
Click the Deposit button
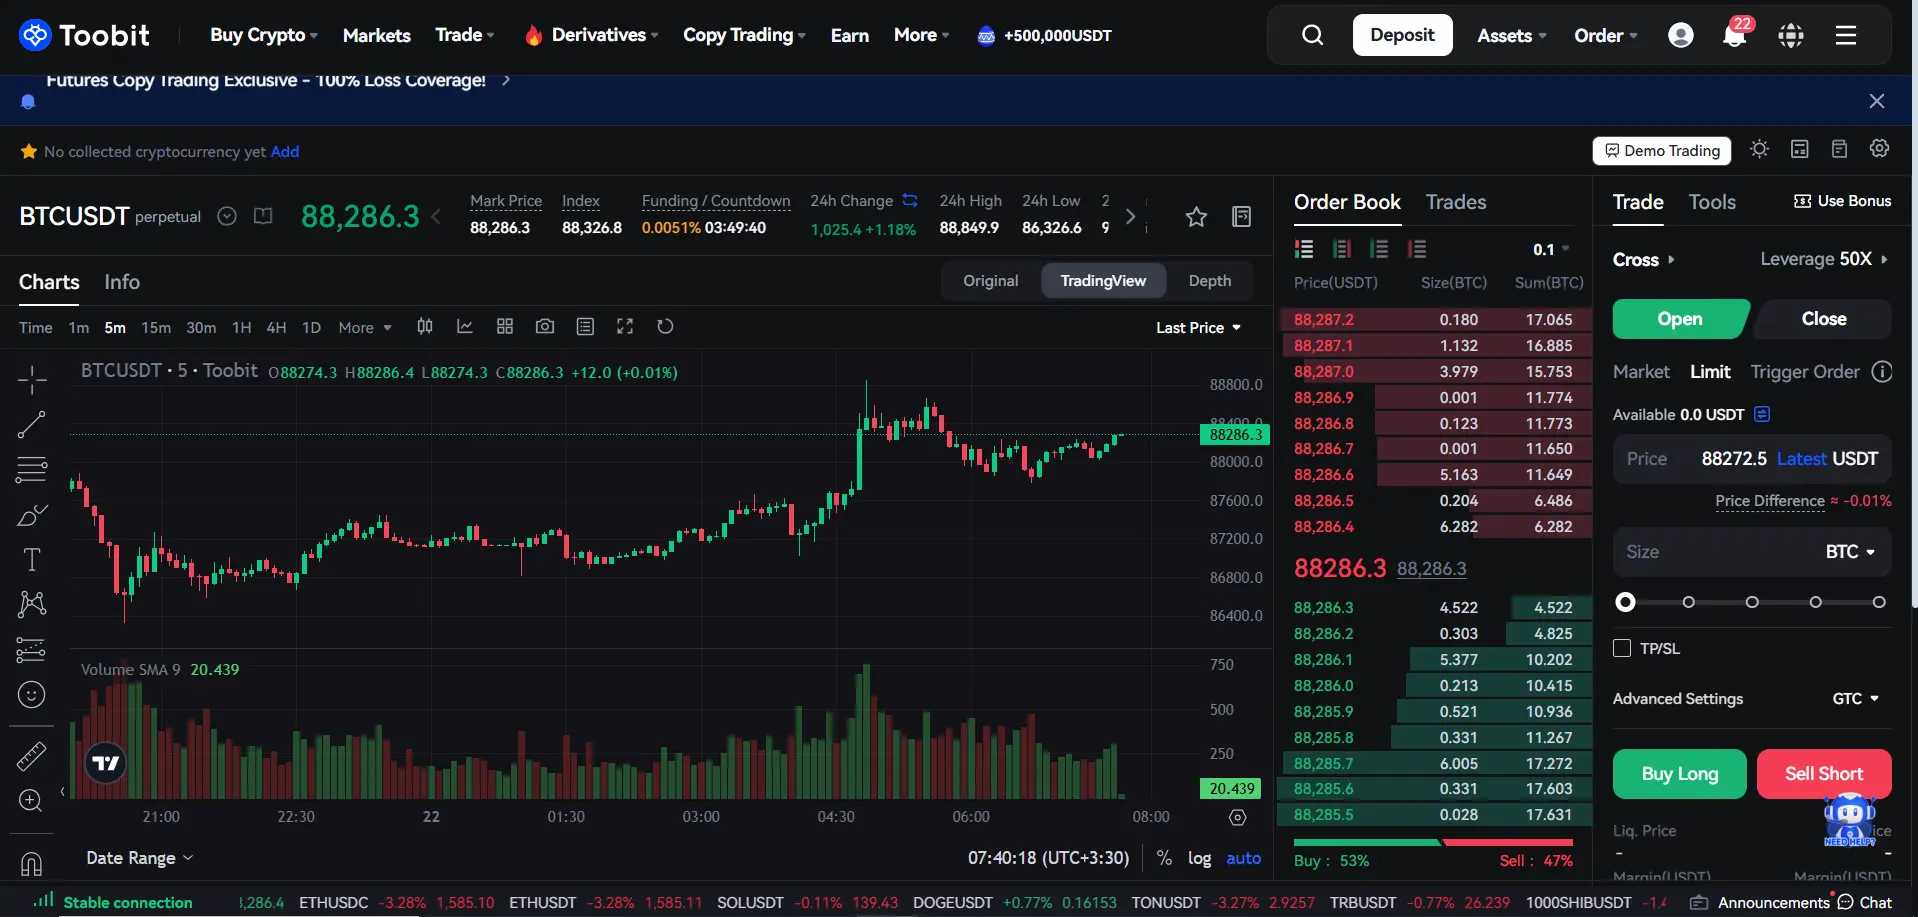tap(1402, 35)
